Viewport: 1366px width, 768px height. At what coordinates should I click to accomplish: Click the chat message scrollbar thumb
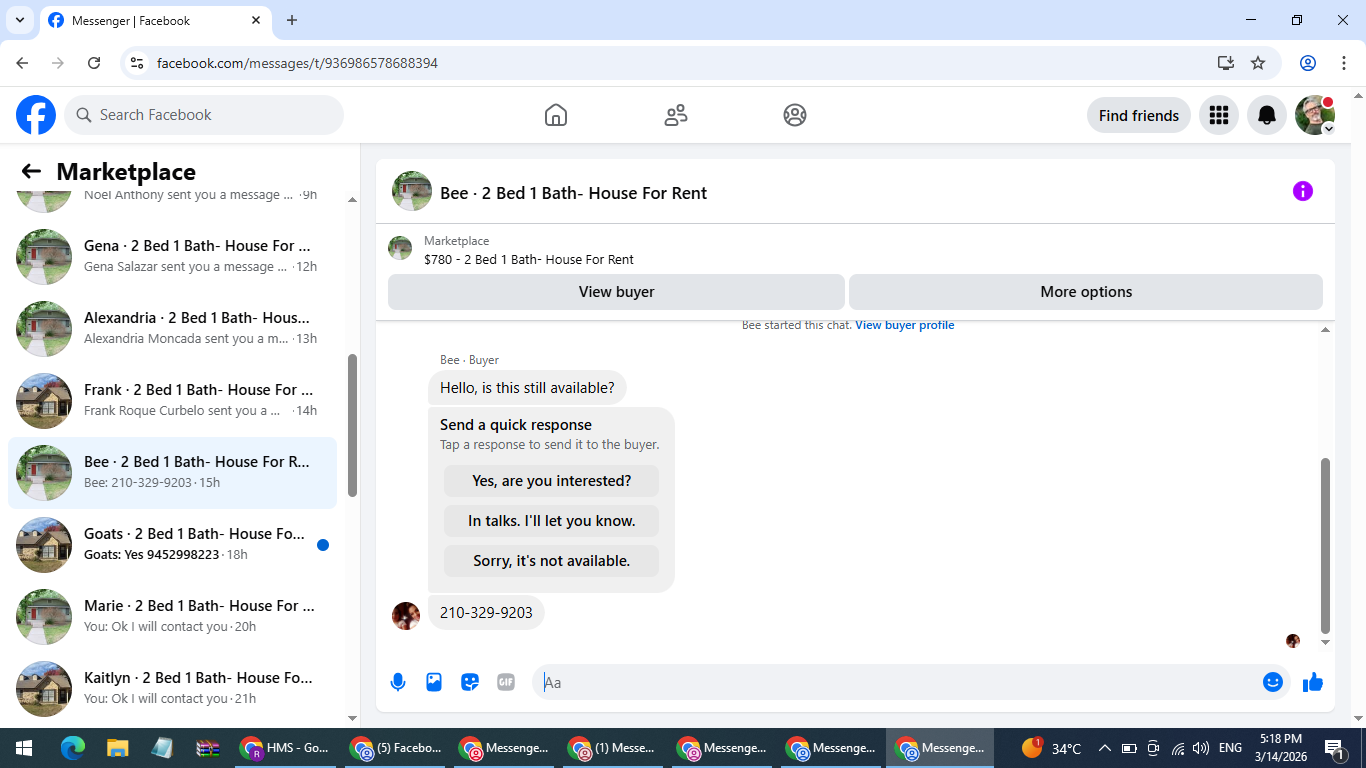tap(1326, 545)
